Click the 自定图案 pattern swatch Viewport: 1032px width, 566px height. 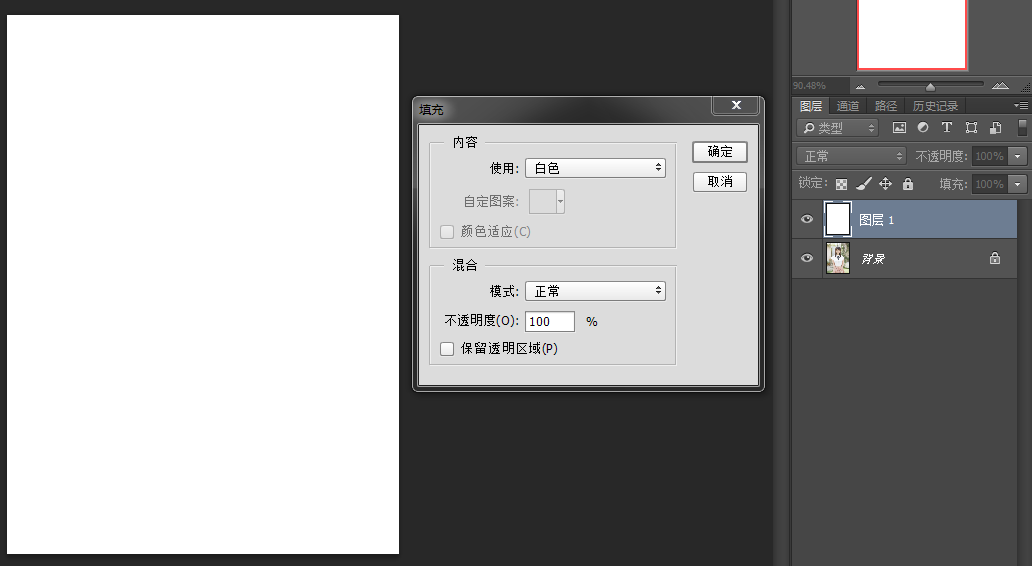coord(543,201)
